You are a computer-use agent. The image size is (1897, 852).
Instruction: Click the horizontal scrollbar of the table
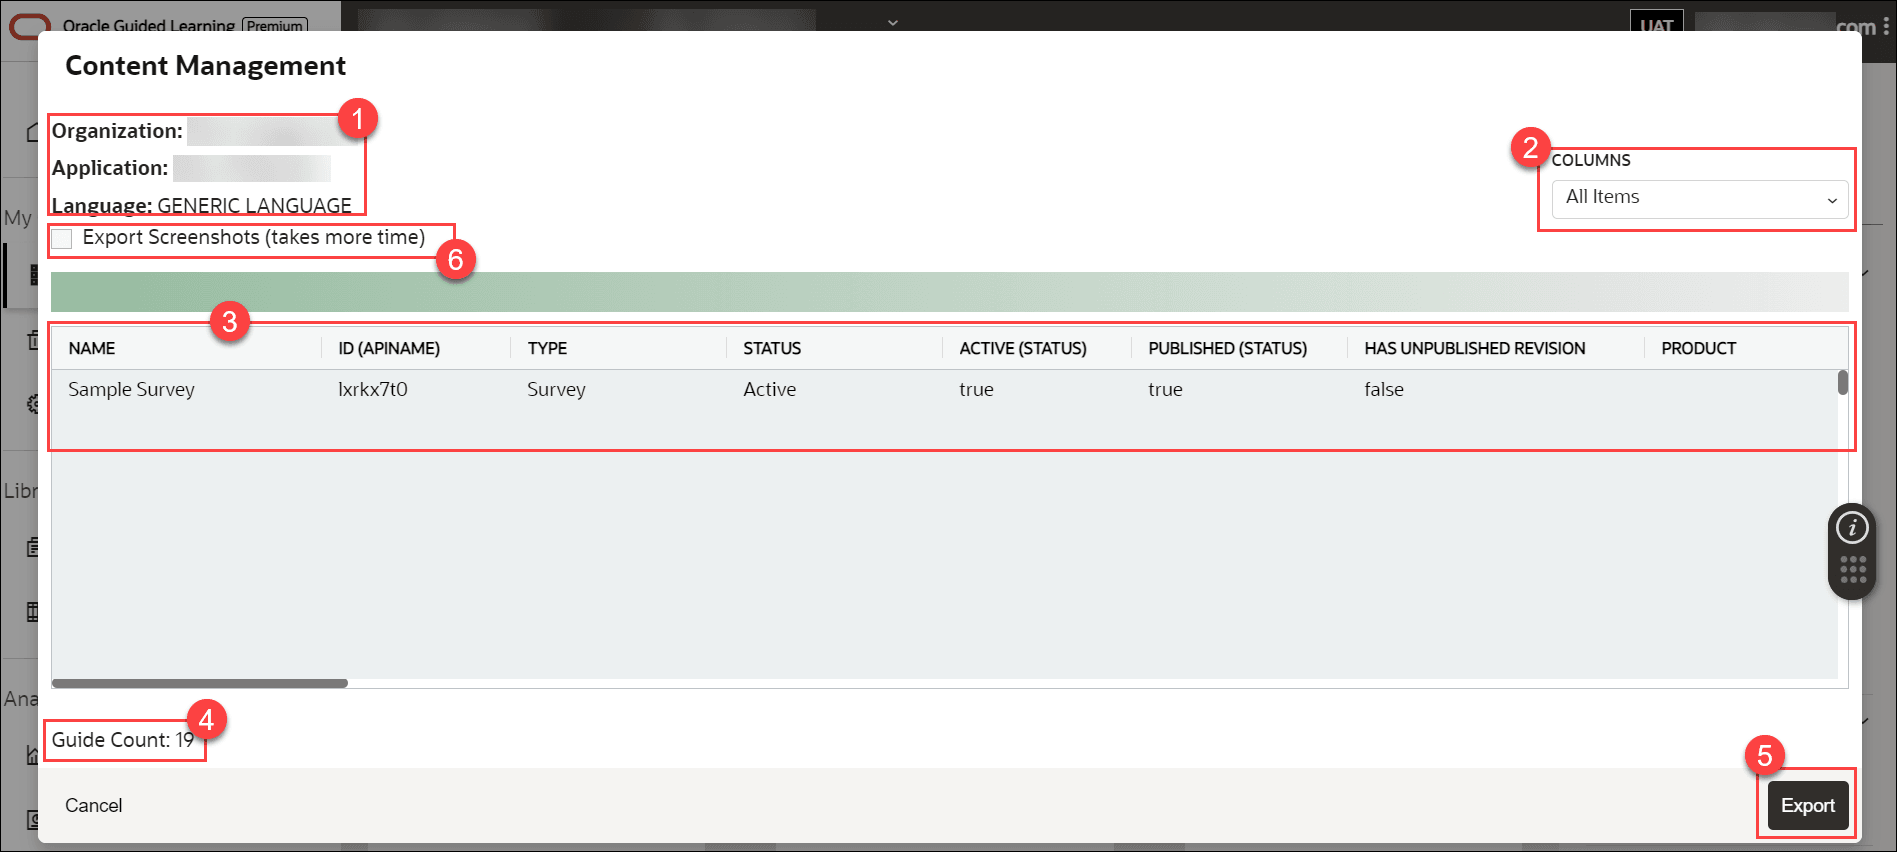coord(200,683)
